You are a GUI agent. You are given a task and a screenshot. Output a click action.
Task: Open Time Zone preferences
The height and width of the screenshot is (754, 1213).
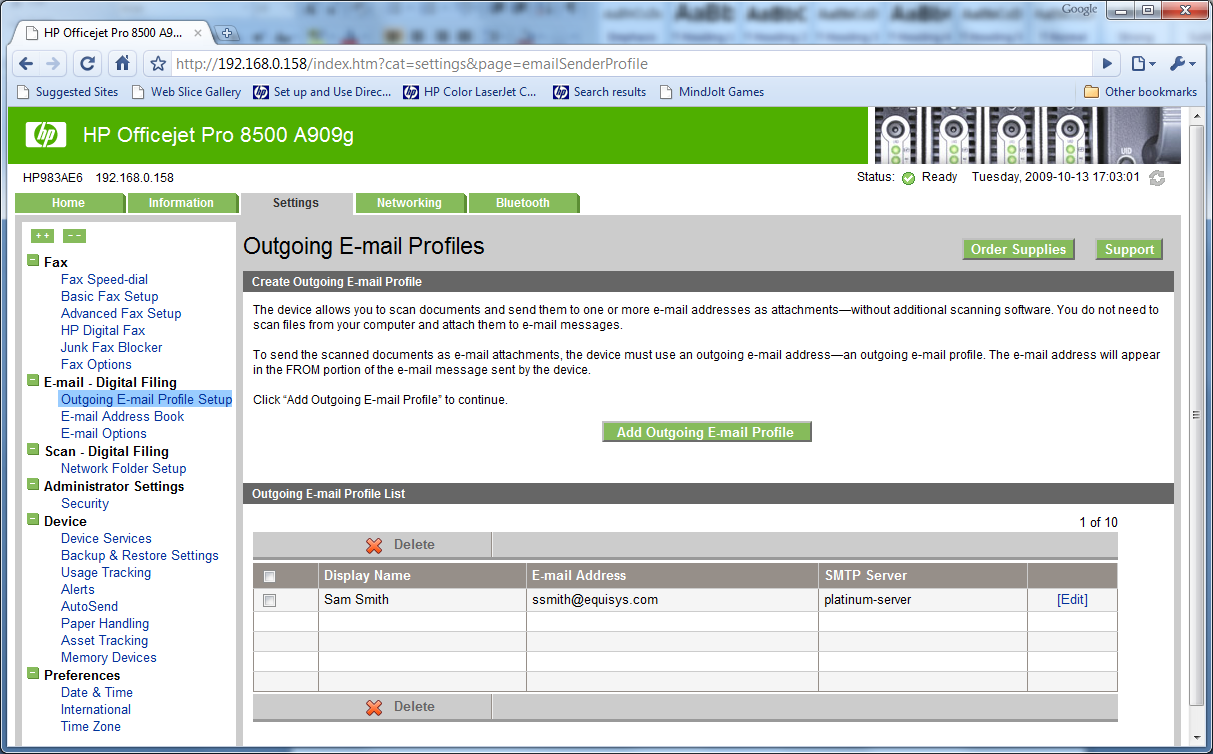pyautogui.click(x=91, y=726)
